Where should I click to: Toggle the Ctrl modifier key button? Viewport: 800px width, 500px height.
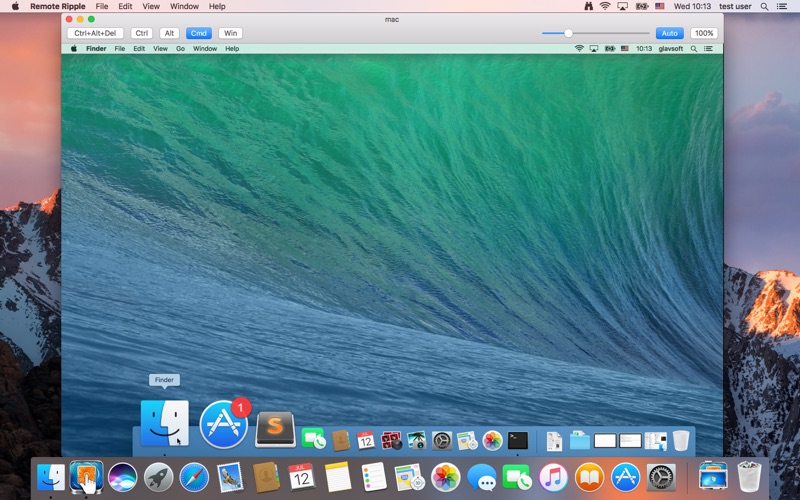[141, 33]
